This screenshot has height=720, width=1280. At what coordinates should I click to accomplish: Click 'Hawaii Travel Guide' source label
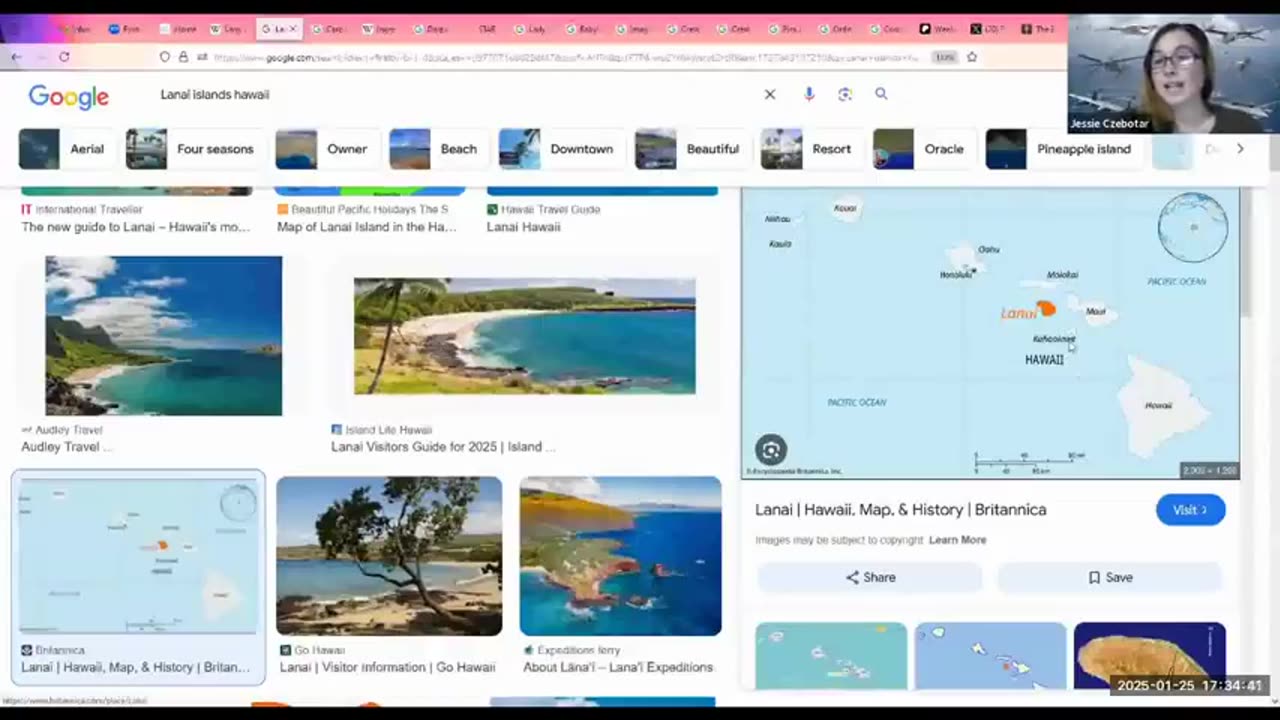(x=551, y=209)
